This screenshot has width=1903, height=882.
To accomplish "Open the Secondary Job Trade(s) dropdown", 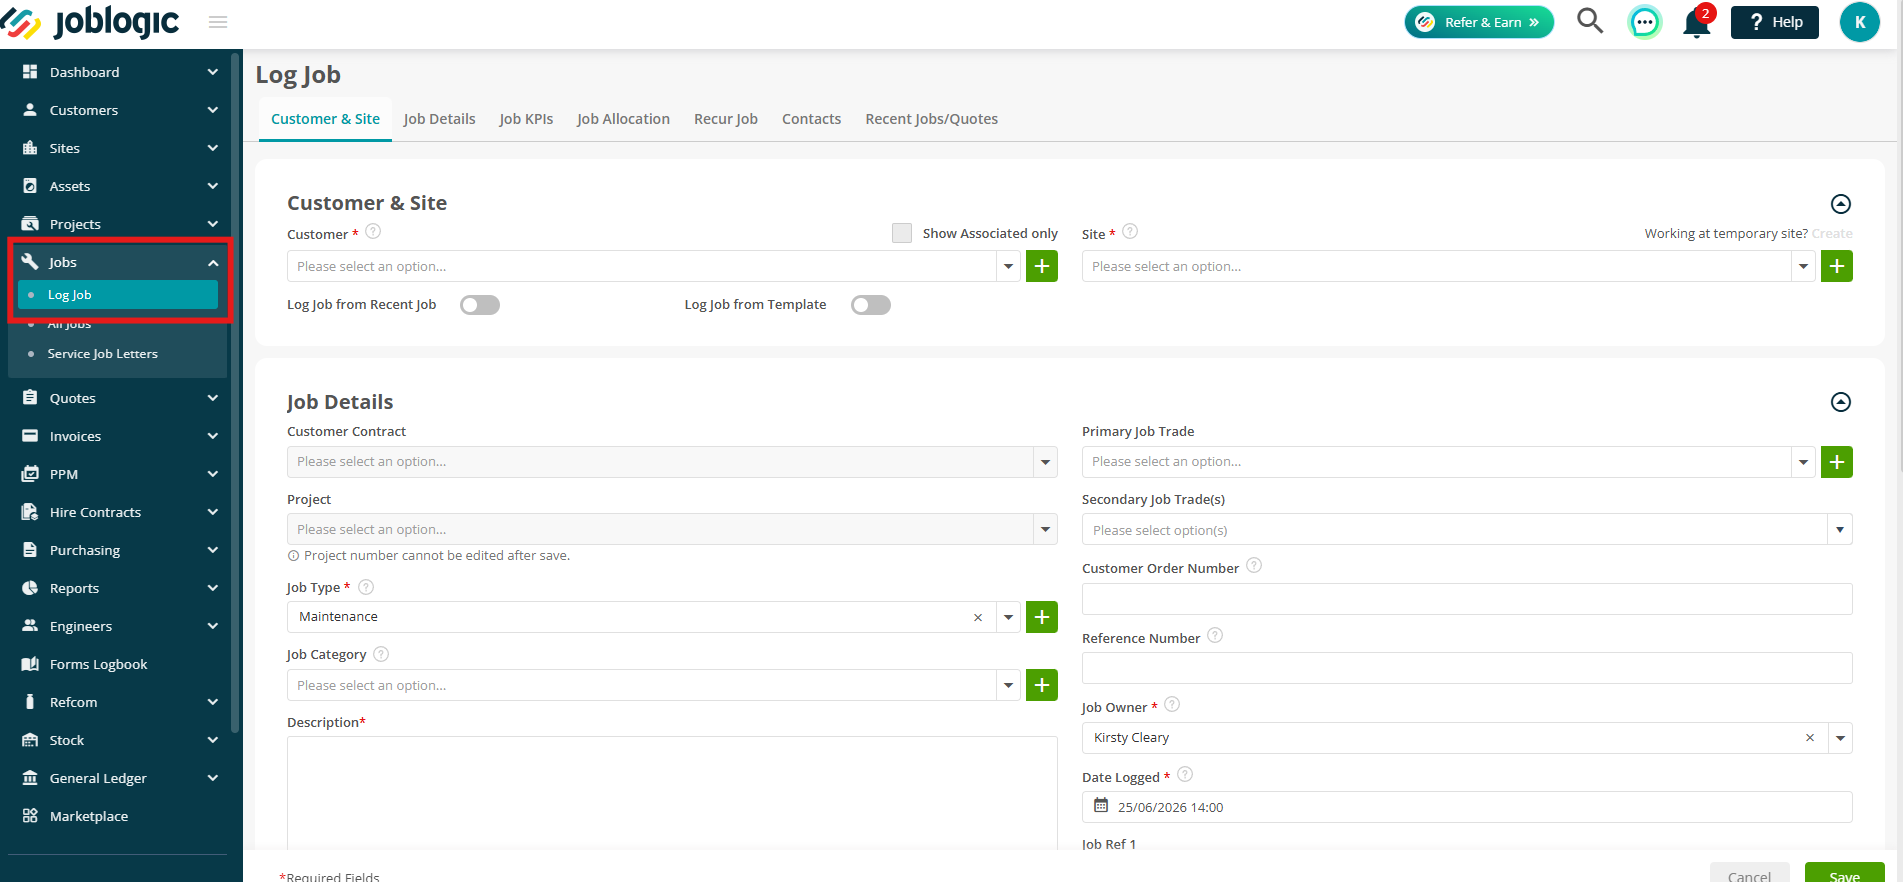I will 1467,530.
